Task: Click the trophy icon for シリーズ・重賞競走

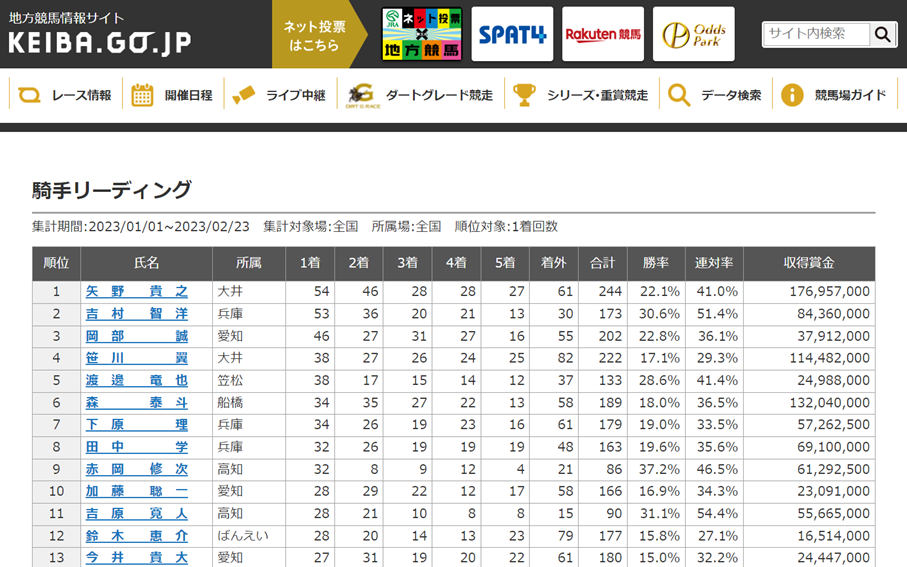Action: tap(524, 95)
